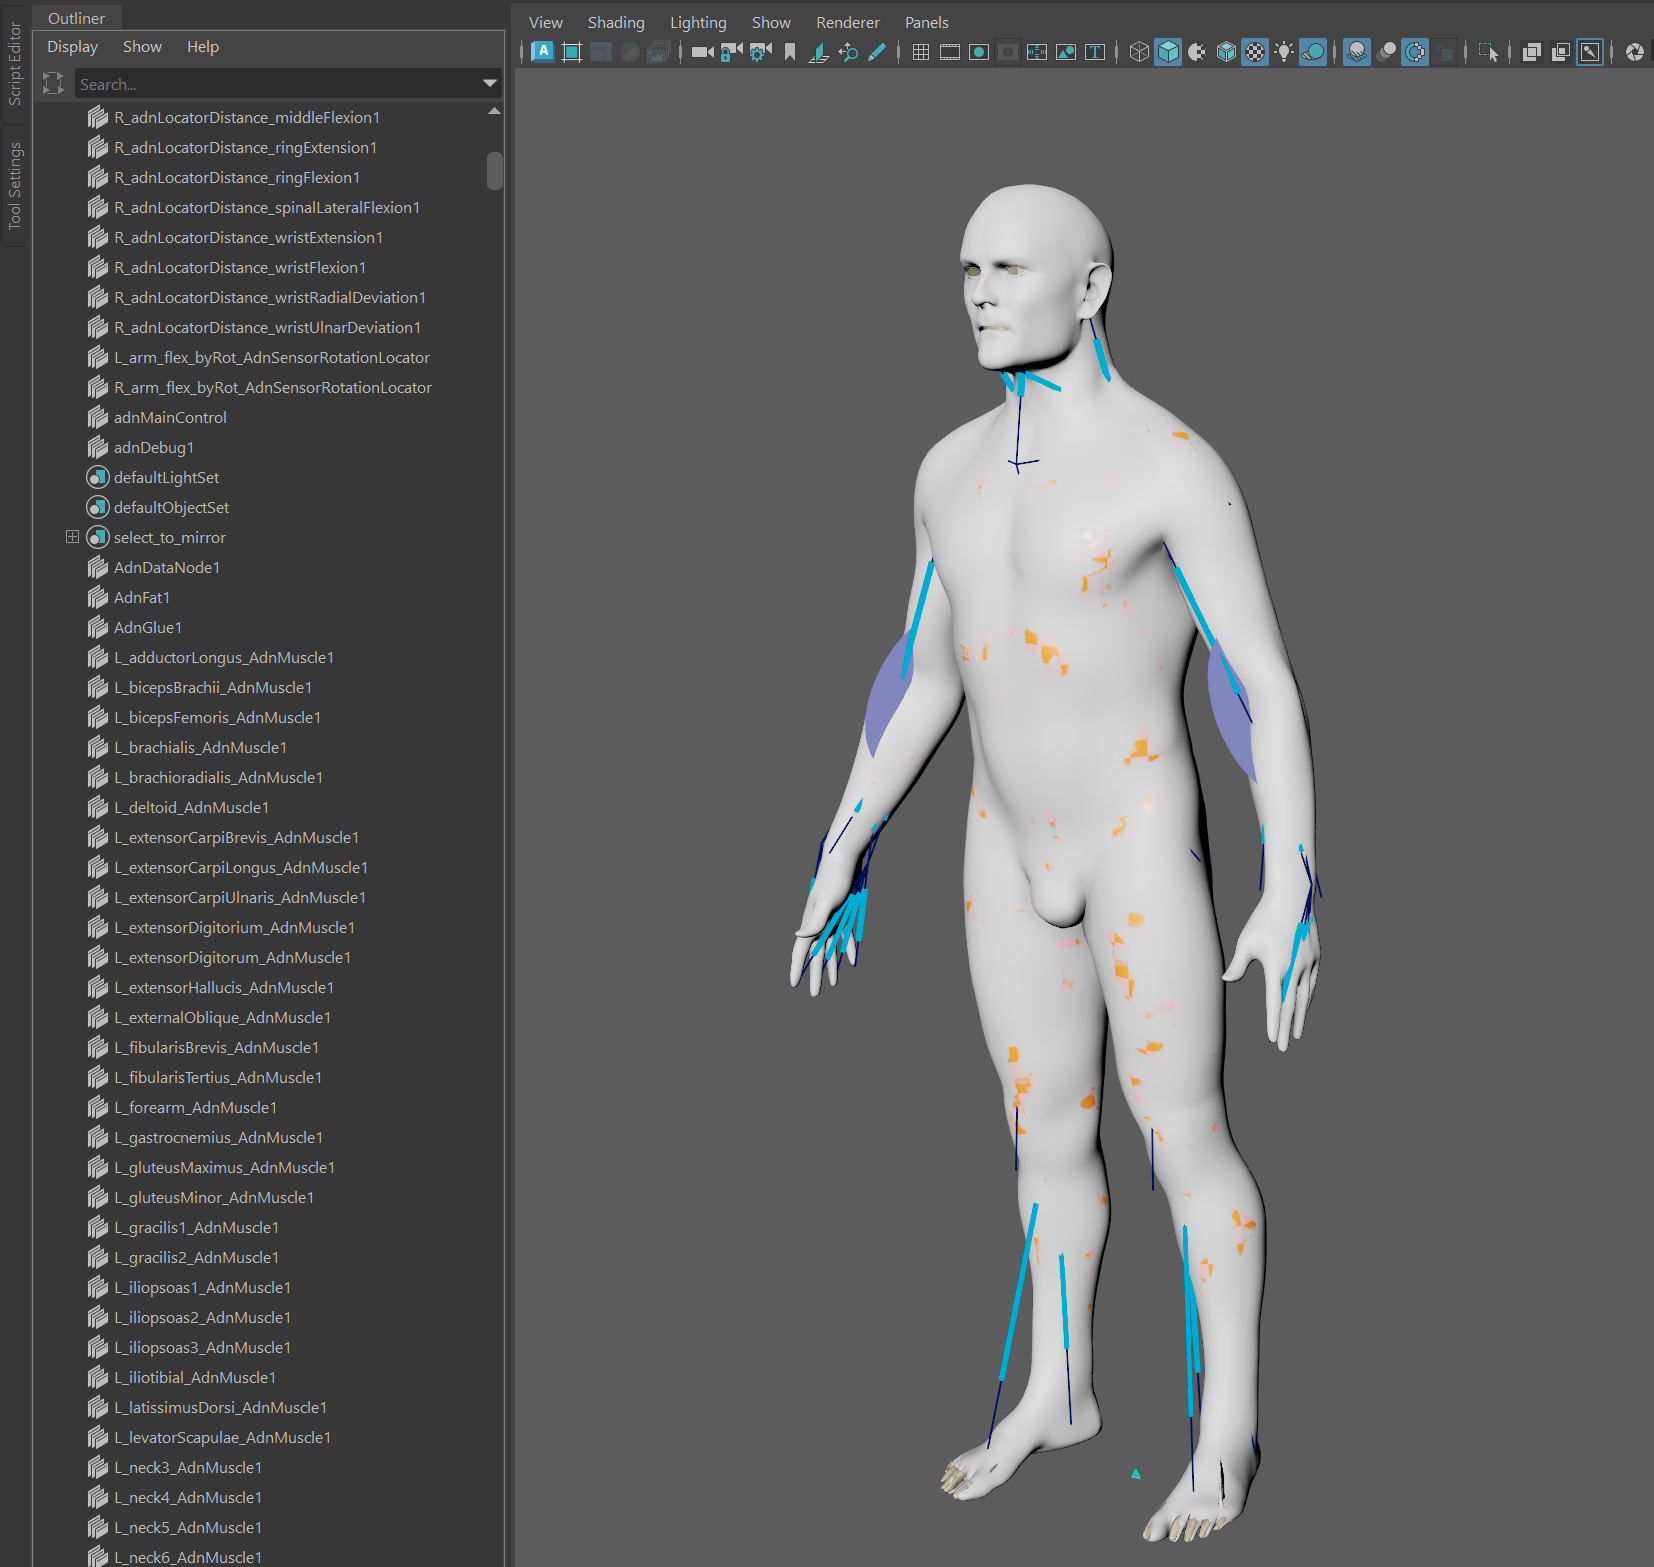Open the Outliner search filter dropdown

pyautogui.click(x=490, y=84)
